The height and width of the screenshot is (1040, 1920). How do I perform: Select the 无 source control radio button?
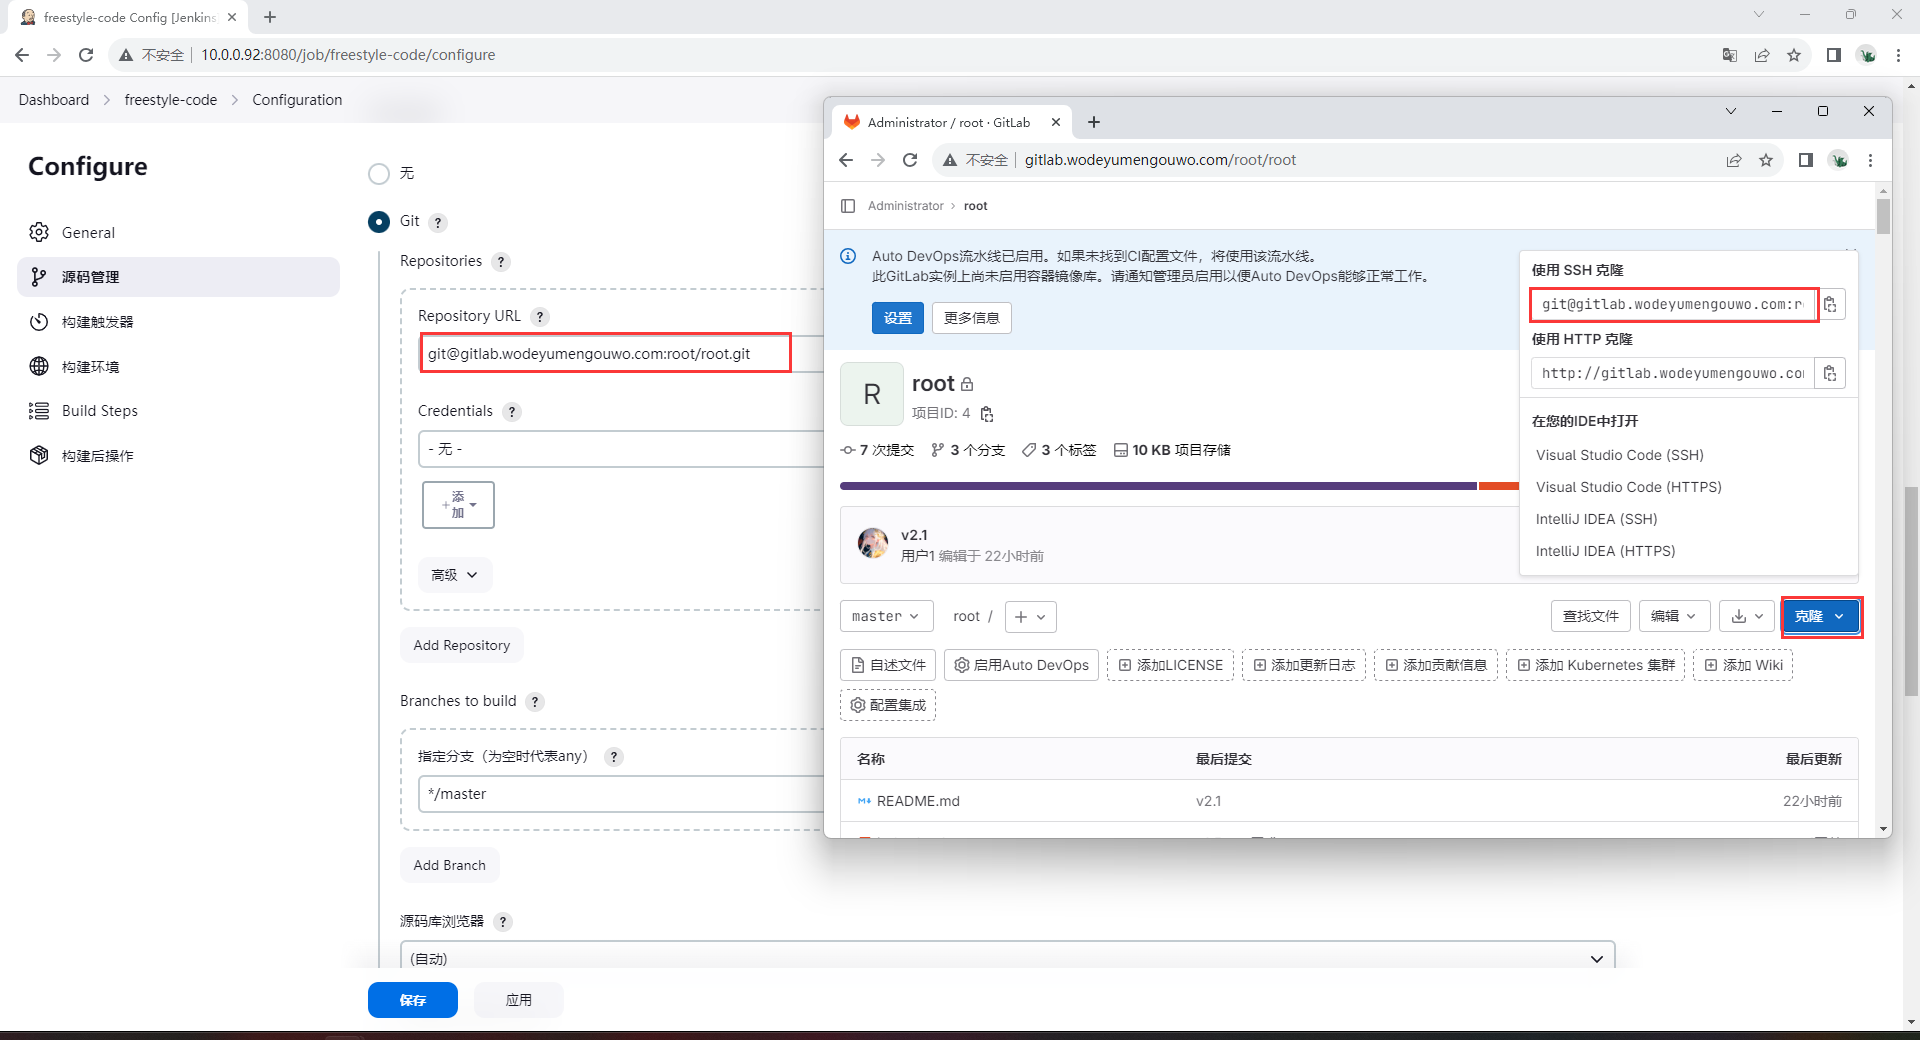379,174
